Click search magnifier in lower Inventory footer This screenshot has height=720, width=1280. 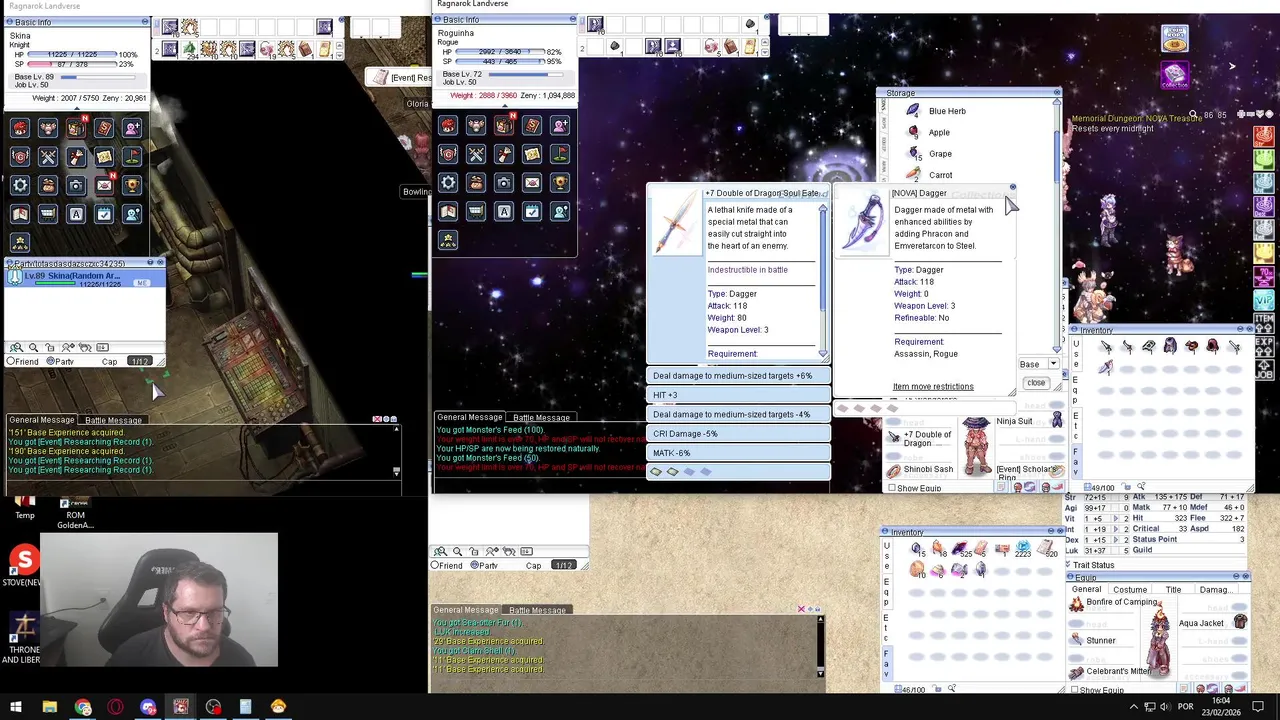click(x=951, y=689)
